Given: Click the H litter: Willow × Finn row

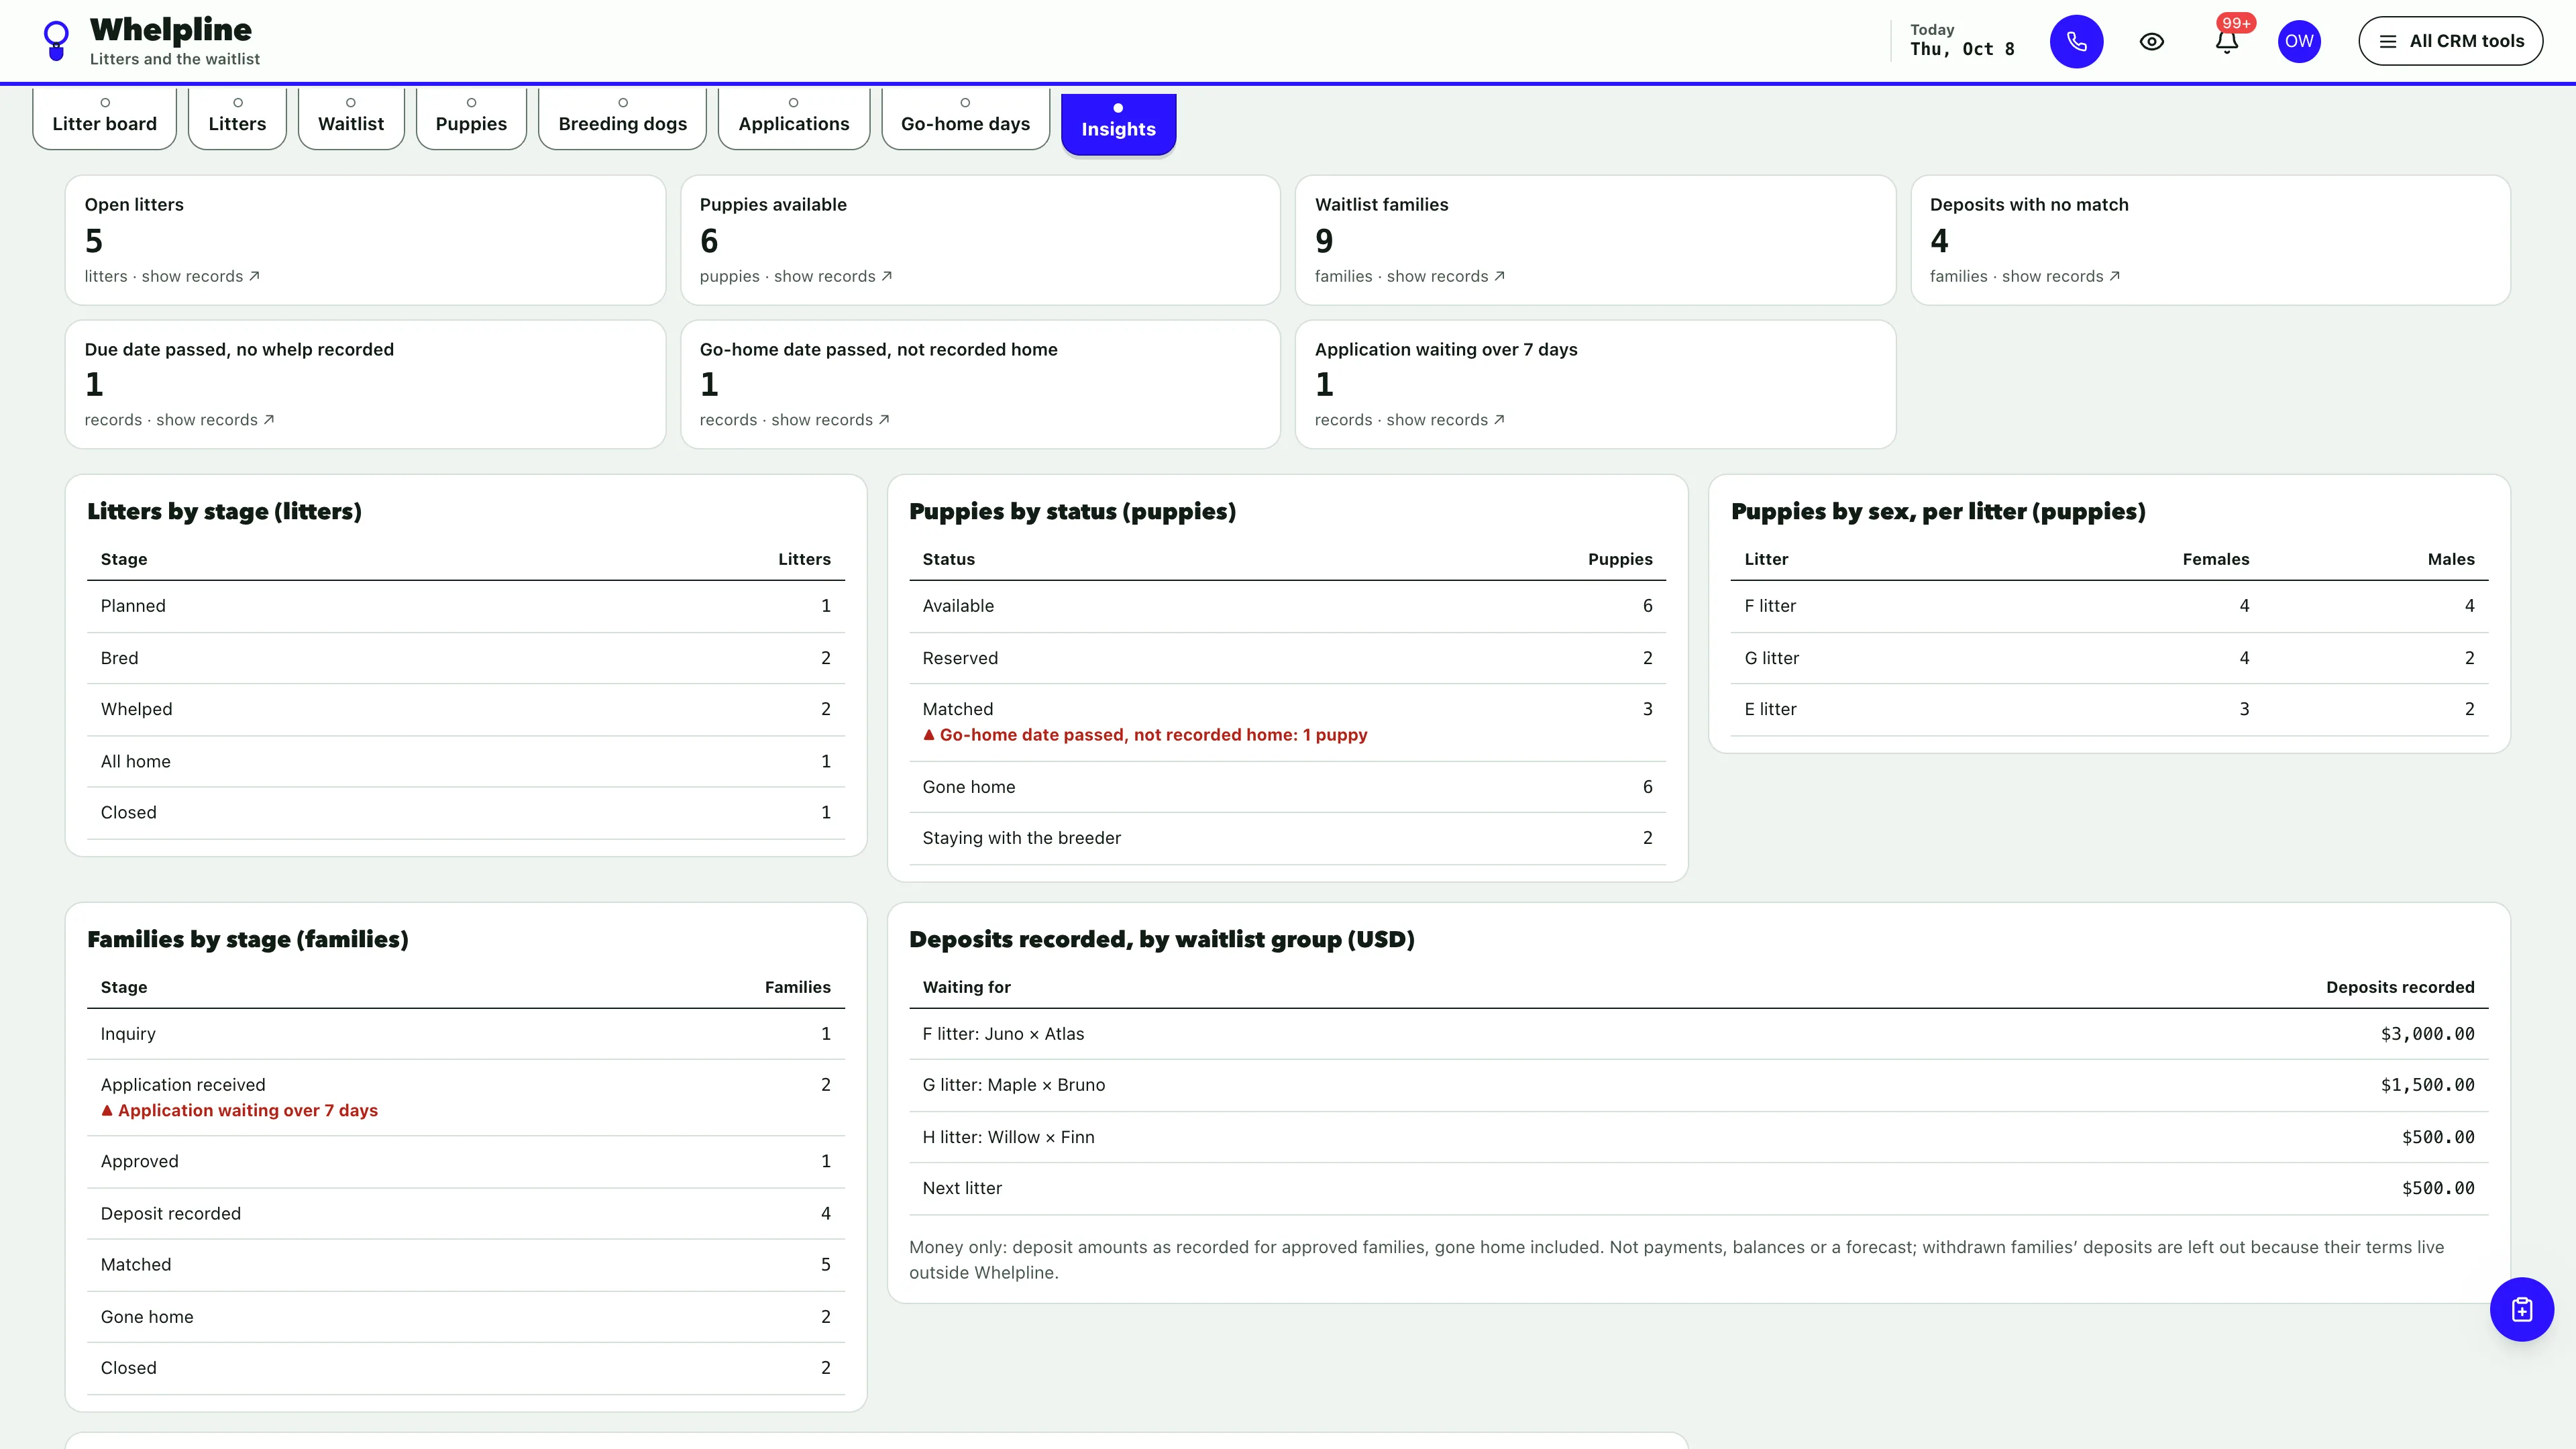Looking at the screenshot, I should coord(1698,1137).
